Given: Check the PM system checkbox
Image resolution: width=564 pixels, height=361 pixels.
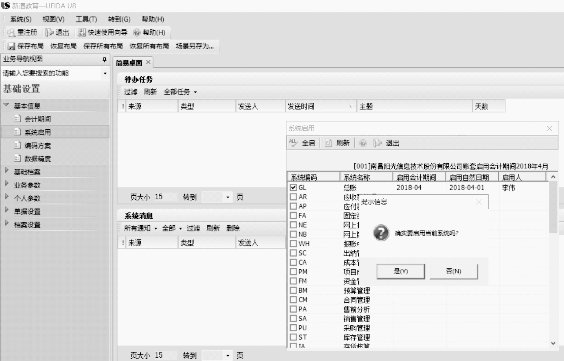Looking at the screenshot, I should (x=294, y=271).
